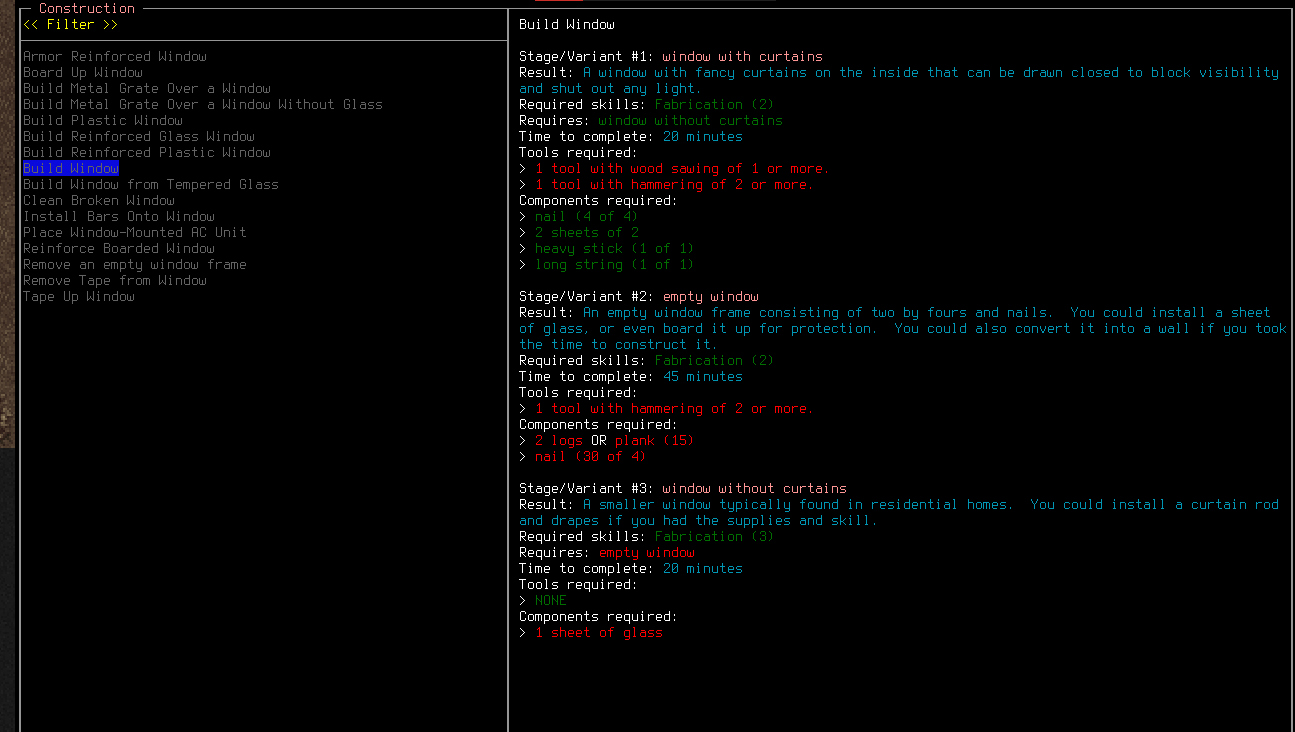Click the 45 minutes completion time
The height and width of the screenshot is (732, 1295).
point(703,376)
